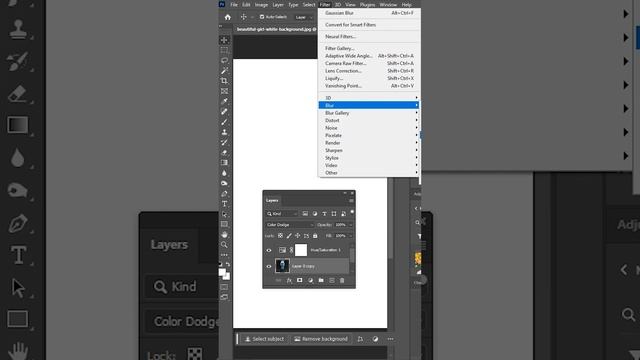Open the Kind filter dropdown
Image resolution: width=640 pixels, height=360 pixels.
click(282, 213)
